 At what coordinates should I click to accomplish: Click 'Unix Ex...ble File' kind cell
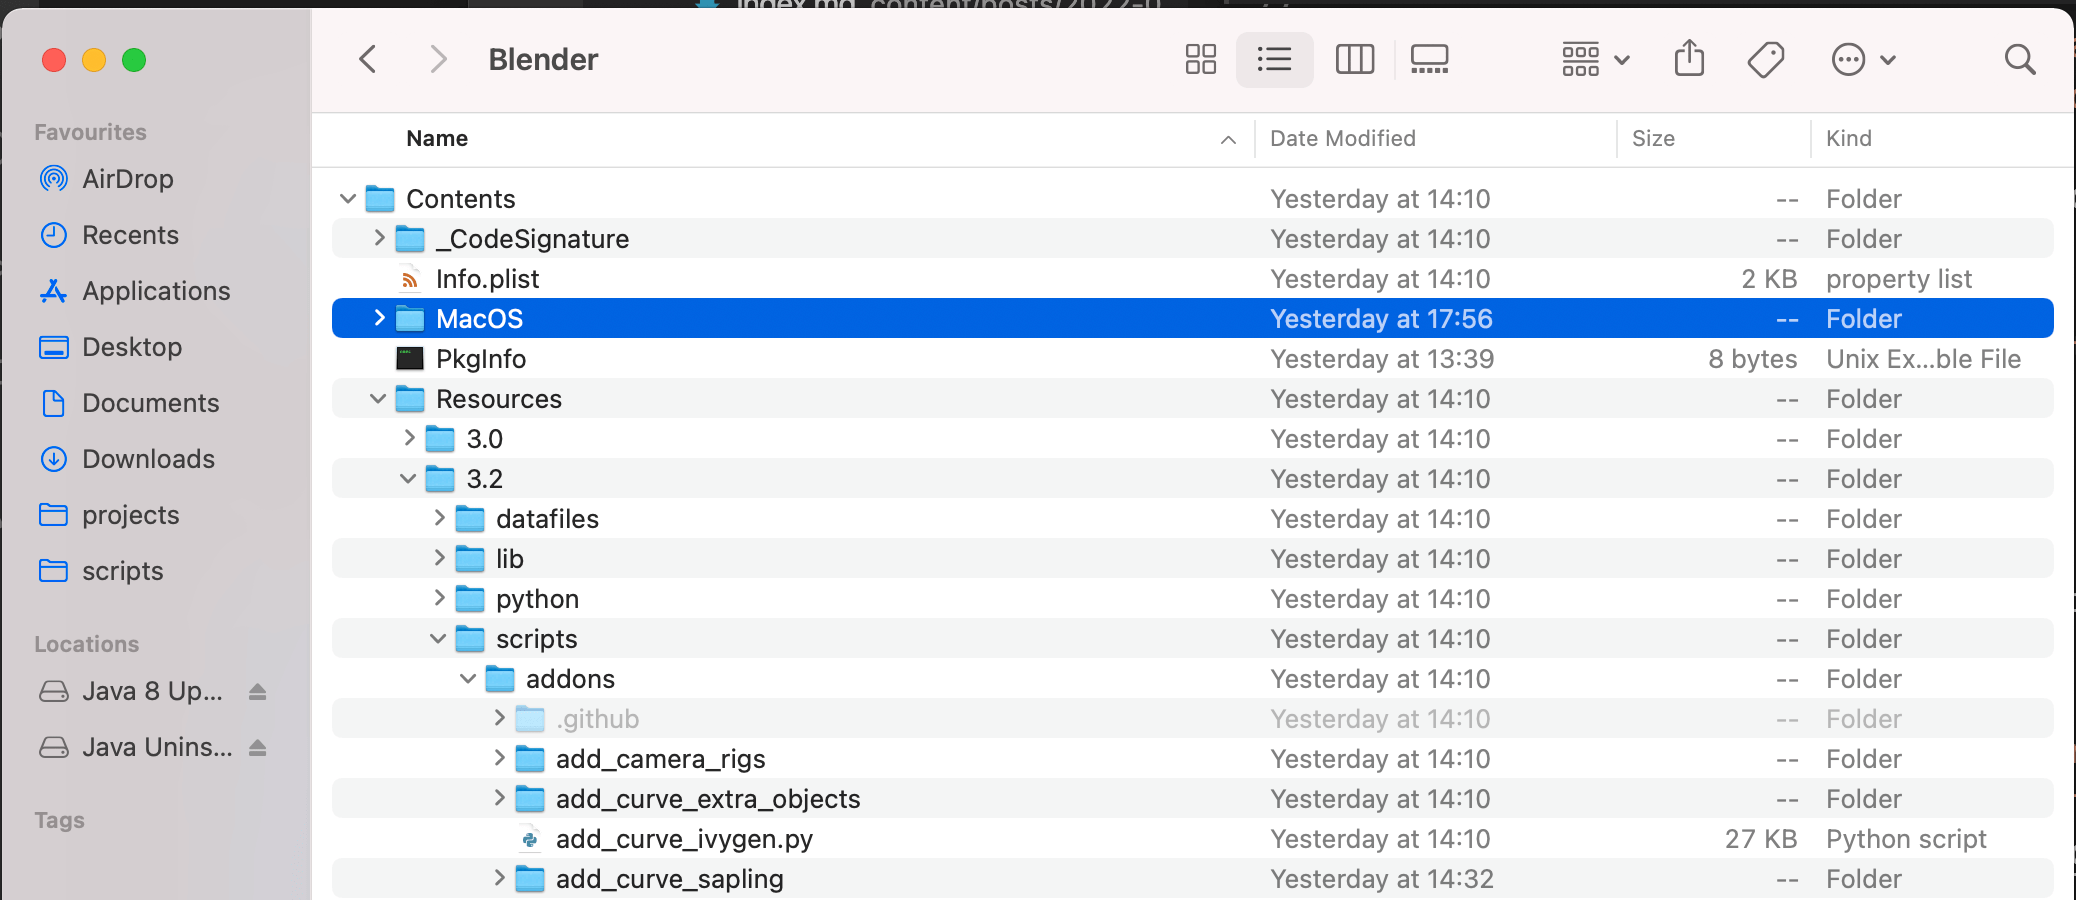point(1923,359)
